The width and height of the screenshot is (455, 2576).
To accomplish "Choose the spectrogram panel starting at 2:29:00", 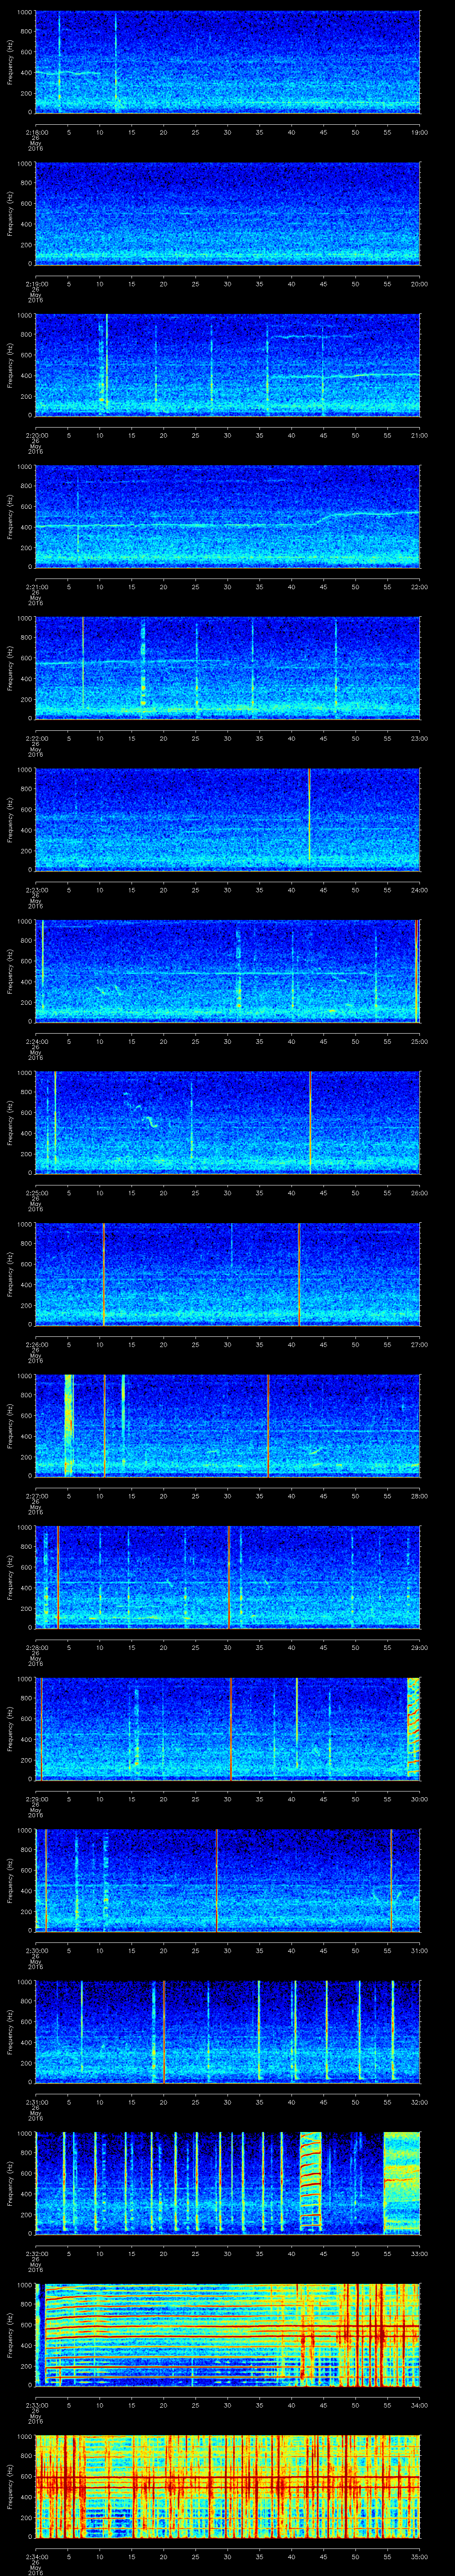I will pyautogui.click(x=228, y=1728).
